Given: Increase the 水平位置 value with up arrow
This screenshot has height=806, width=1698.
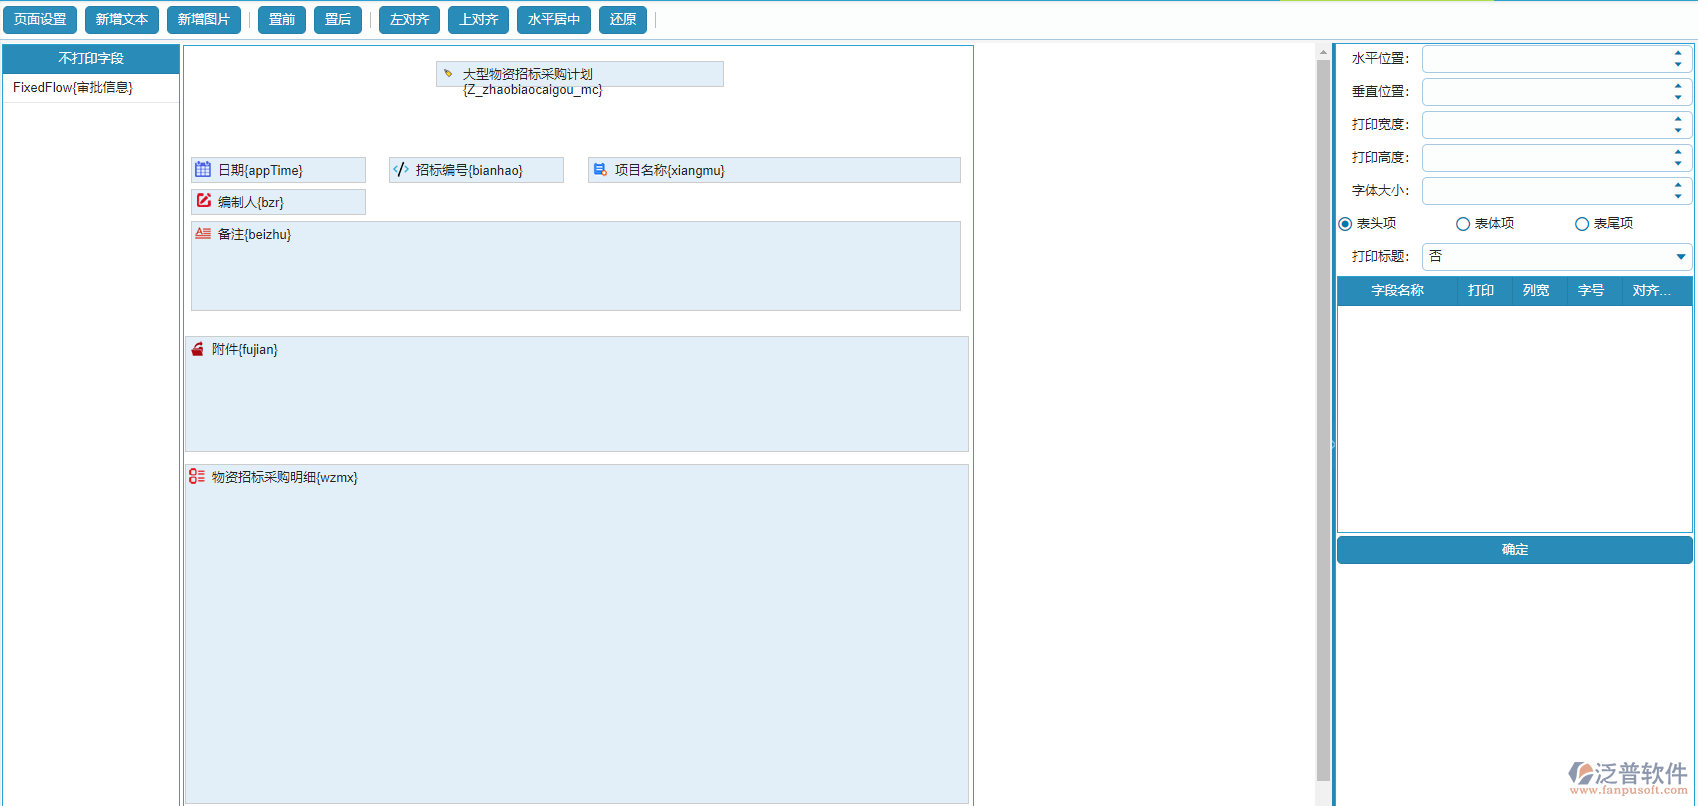Looking at the screenshot, I should click(1678, 53).
